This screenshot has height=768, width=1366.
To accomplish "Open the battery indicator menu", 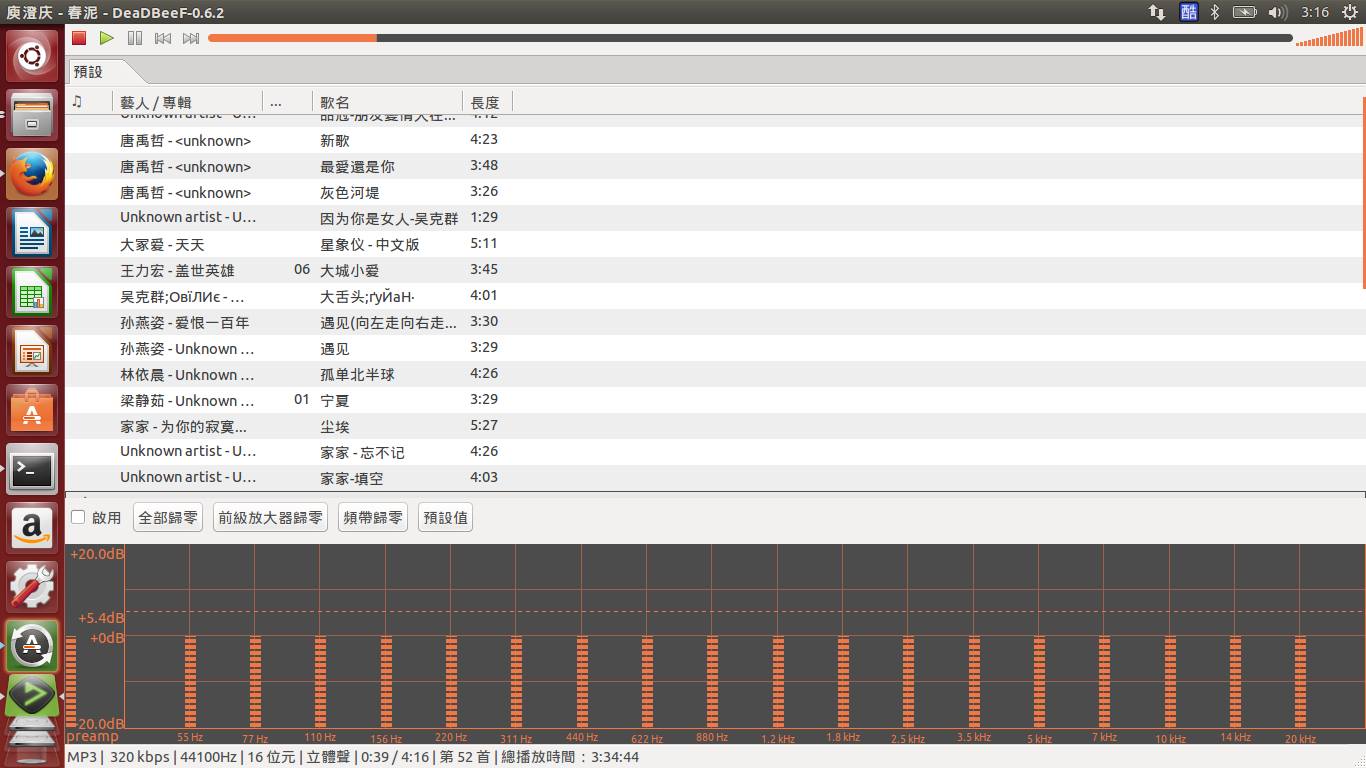I will (x=1245, y=12).
